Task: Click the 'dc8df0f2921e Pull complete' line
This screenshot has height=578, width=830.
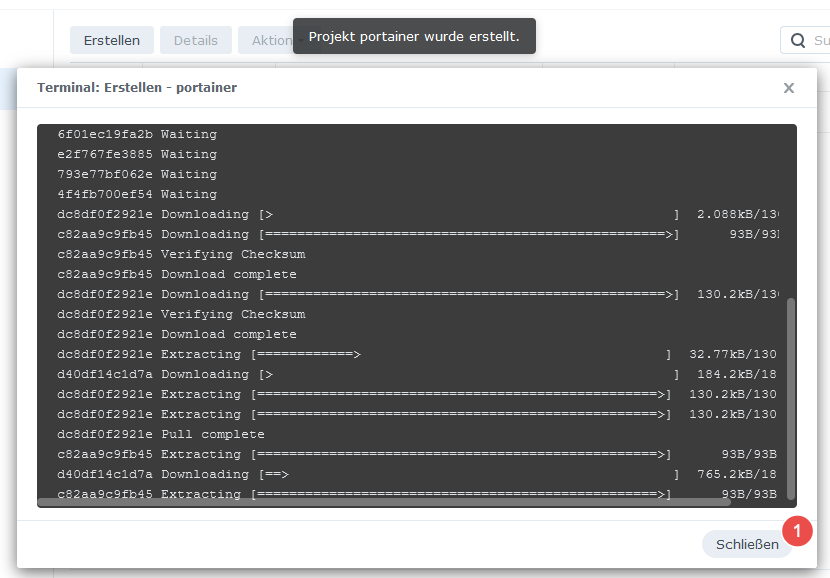Action: (x=161, y=435)
